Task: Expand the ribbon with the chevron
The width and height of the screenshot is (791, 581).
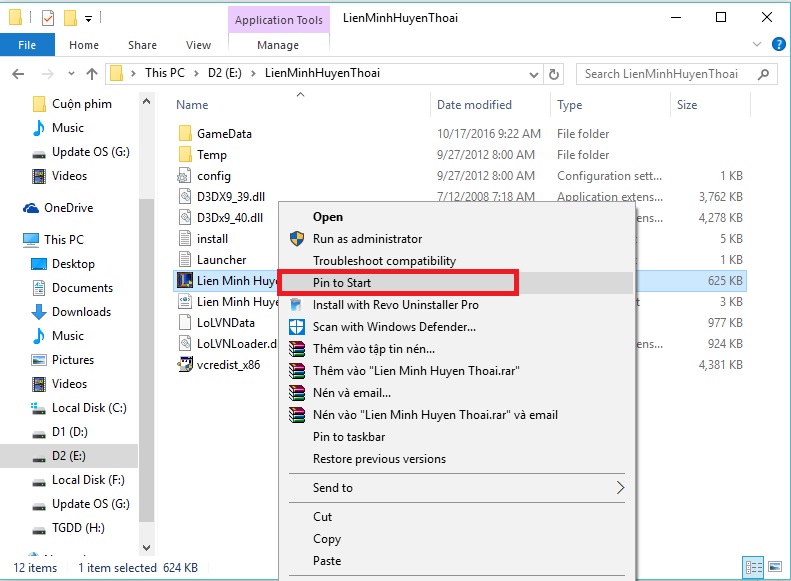Action: click(x=757, y=44)
